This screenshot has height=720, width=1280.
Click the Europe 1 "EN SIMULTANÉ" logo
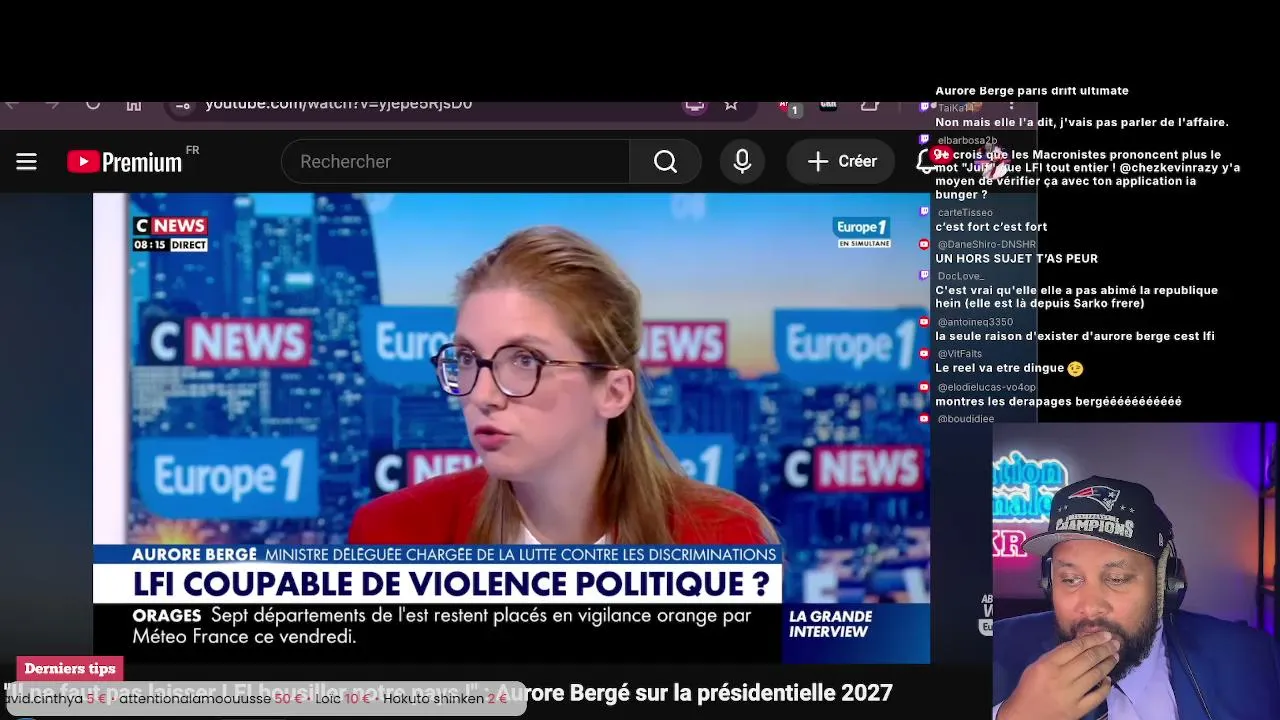pos(861,232)
